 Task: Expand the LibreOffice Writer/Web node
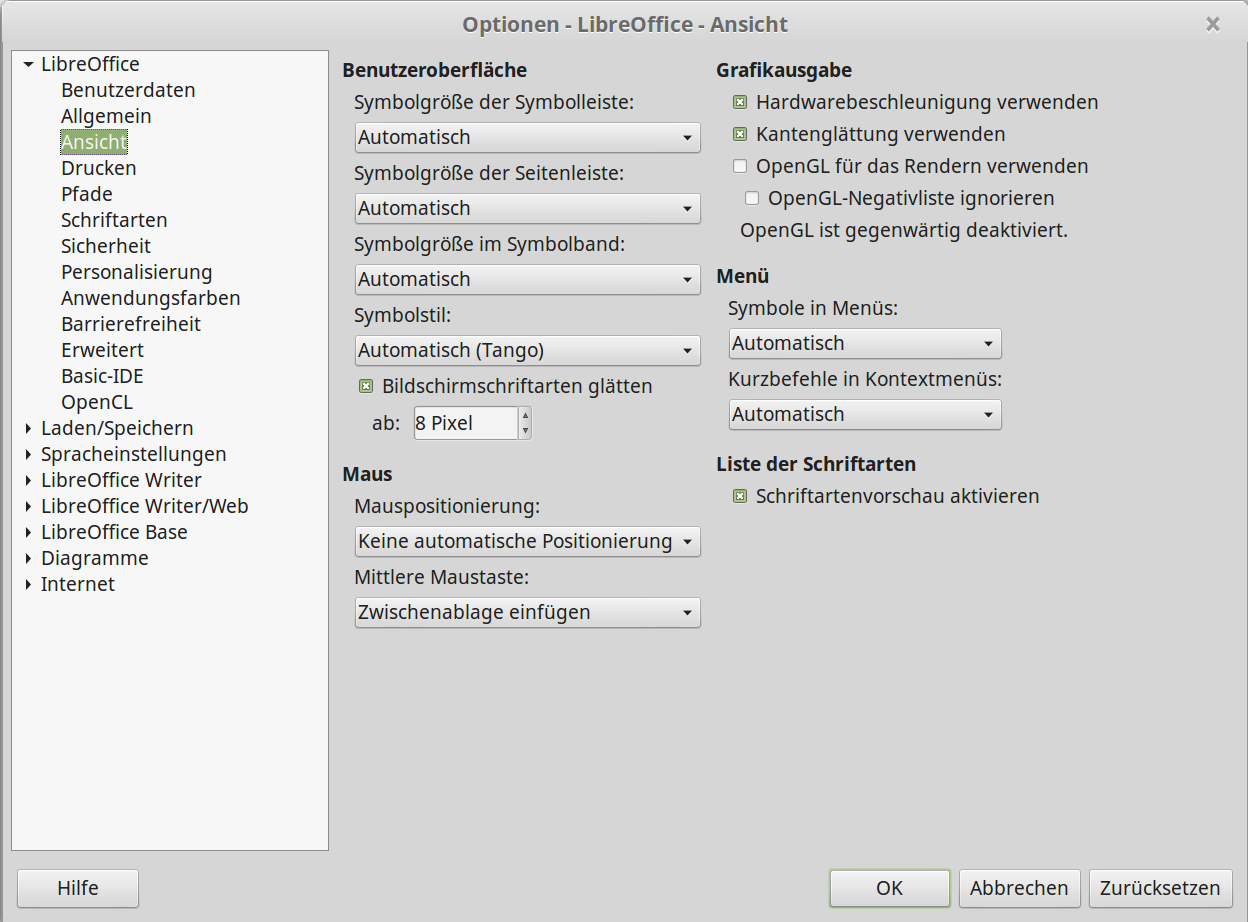click(x=28, y=507)
